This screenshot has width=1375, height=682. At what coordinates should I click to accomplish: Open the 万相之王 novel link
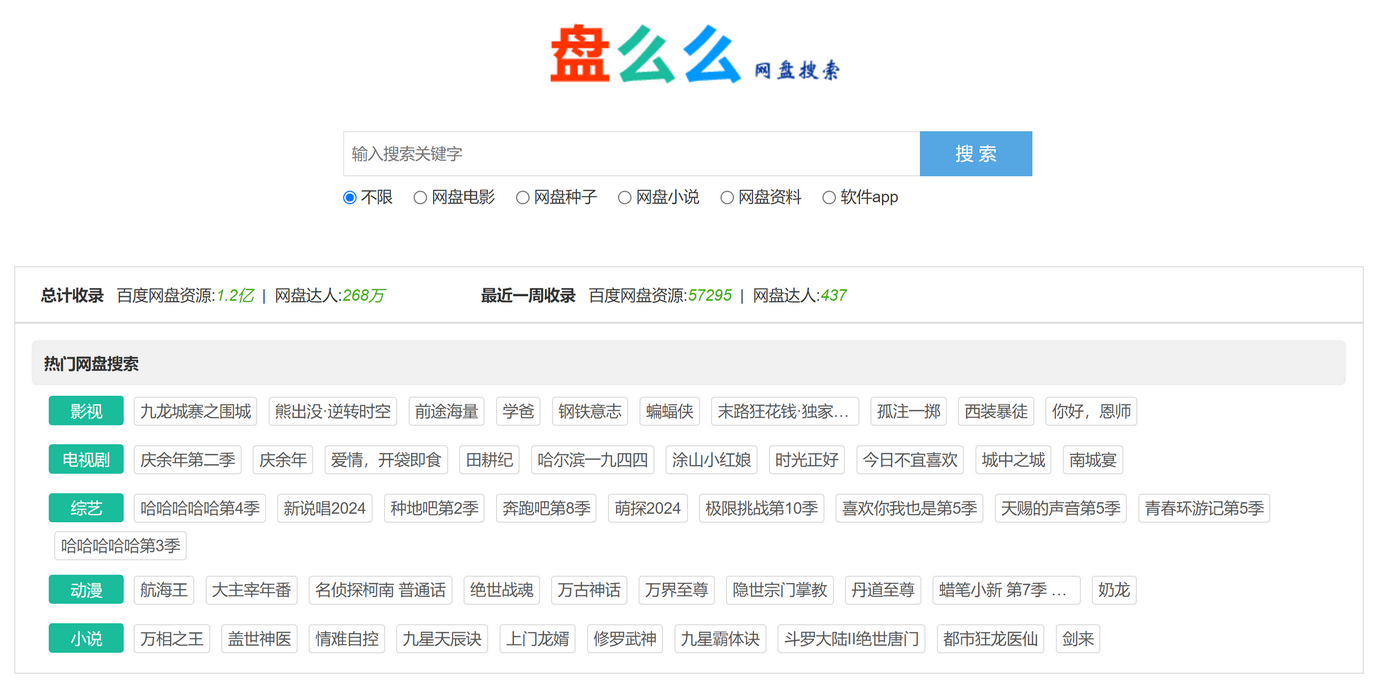coord(171,638)
